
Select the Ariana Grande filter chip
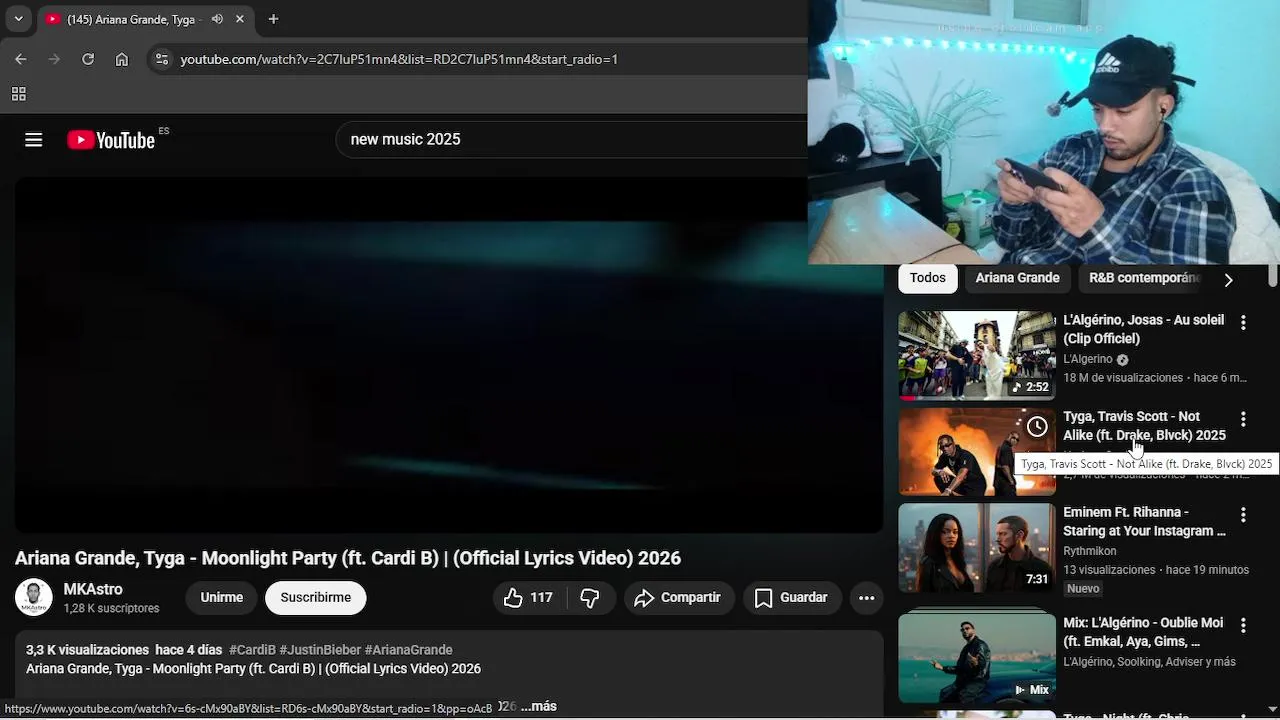pyautogui.click(x=1017, y=278)
